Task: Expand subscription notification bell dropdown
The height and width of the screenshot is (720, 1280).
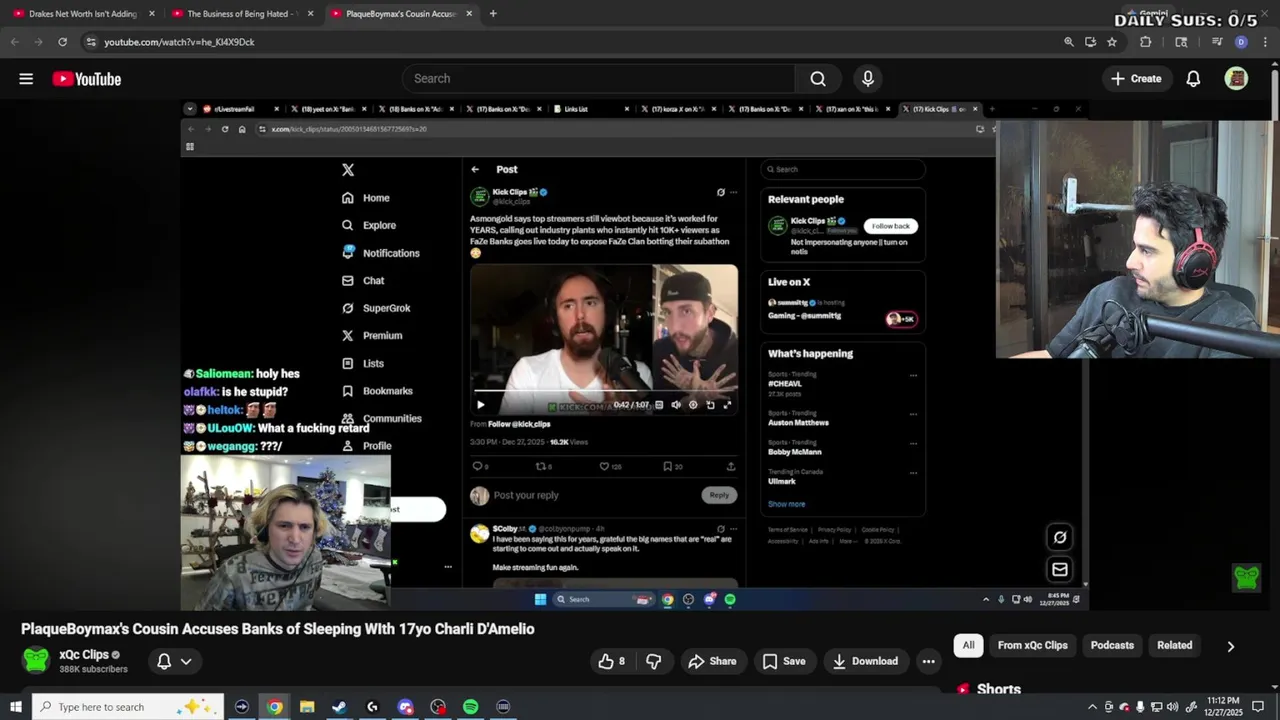Action: (x=174, y=661)
